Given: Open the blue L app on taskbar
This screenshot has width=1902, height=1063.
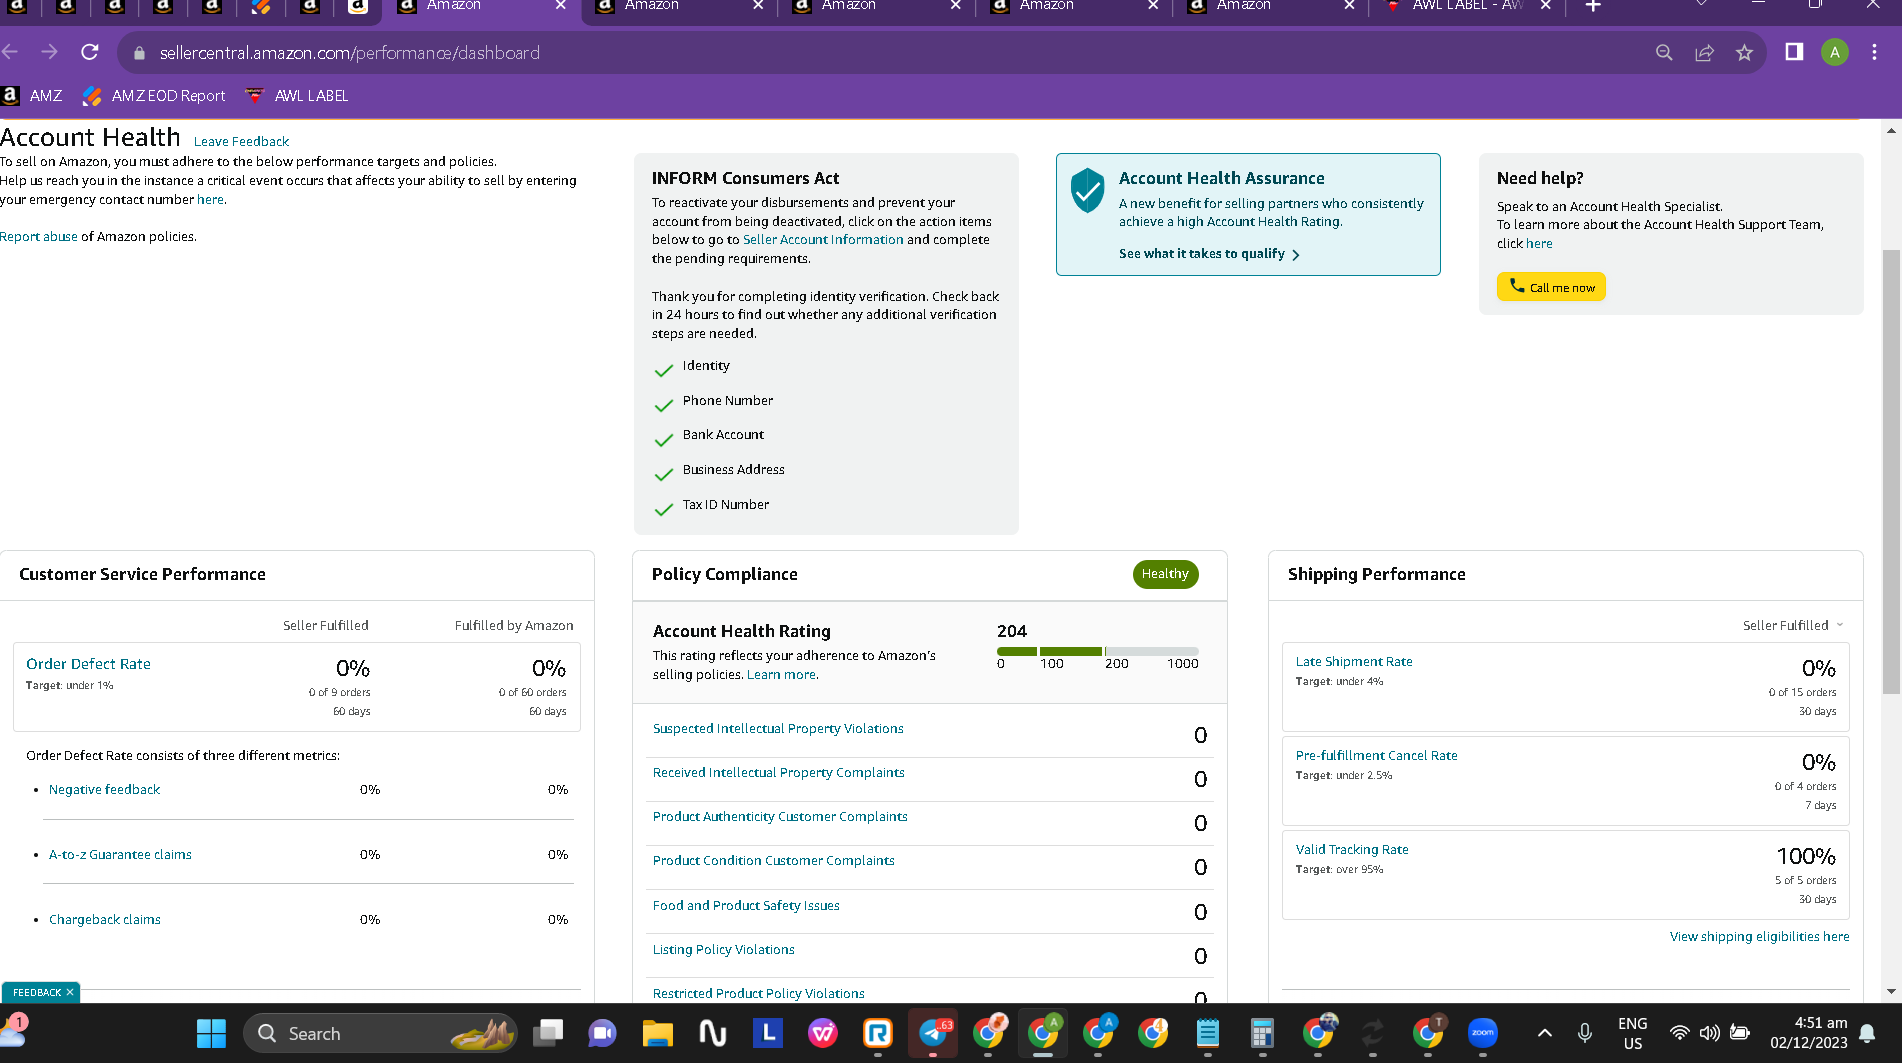Looking at the screenshot, I should tap(768, 1033).
